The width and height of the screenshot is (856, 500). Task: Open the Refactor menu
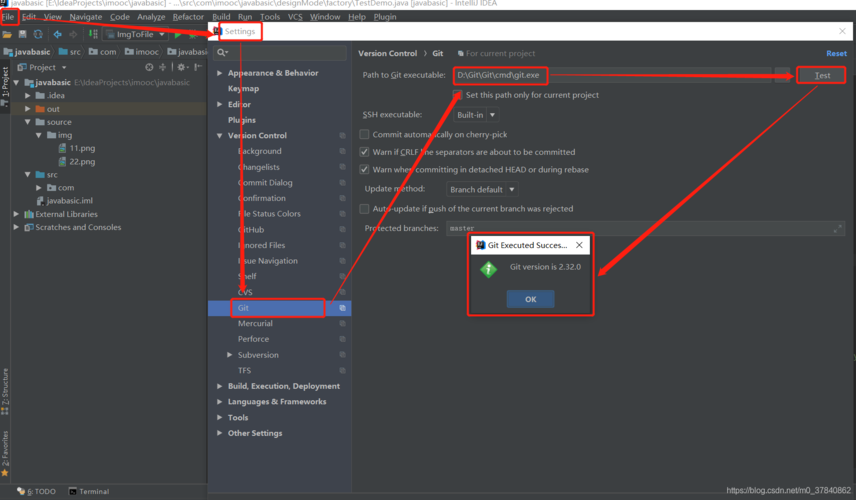(x=188, y=17)
